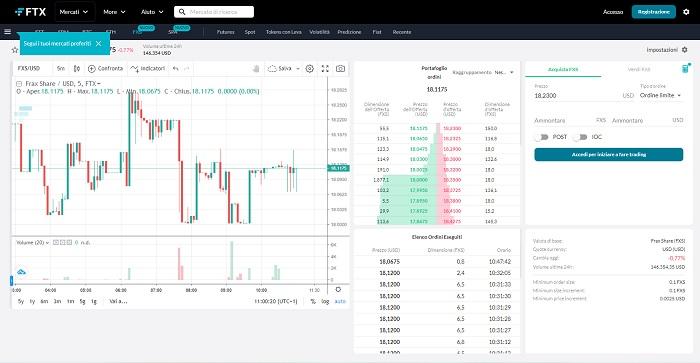This screenshot has width=700, height=363.
Task: Toggle the IOC order switch
Action: (580, 137)
